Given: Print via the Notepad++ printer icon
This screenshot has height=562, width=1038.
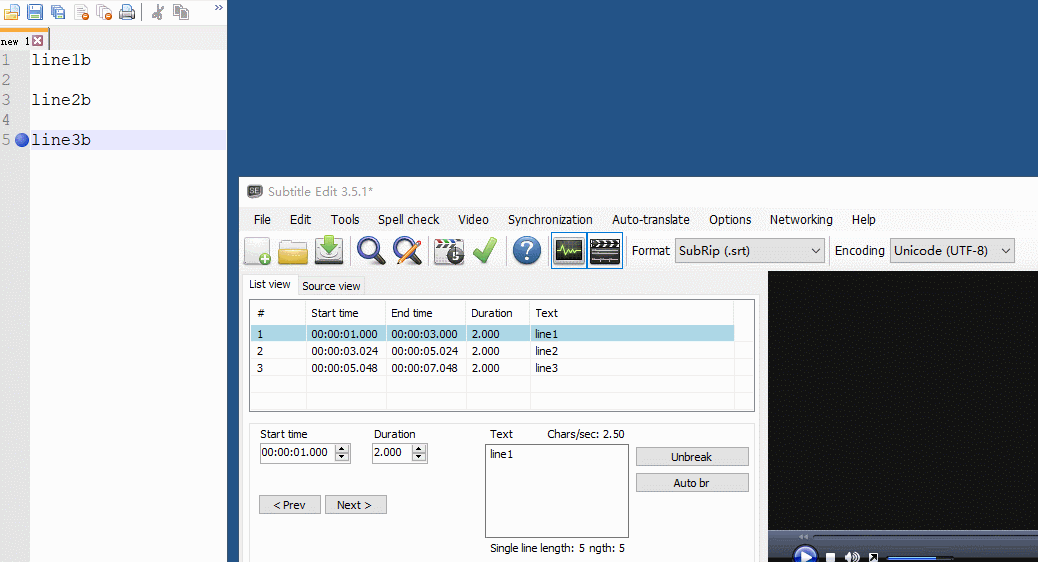Looking at the screenshot, I should pos(127,11).
